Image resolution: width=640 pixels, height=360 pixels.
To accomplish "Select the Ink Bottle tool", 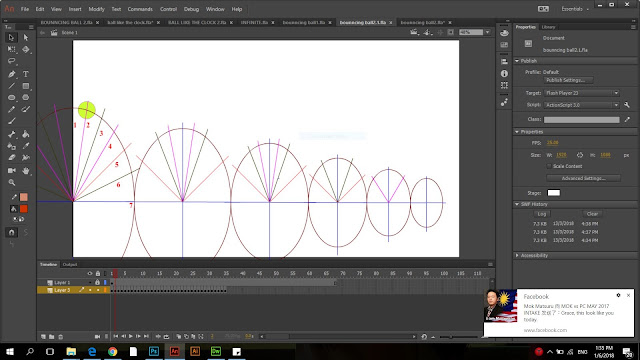I will coord(11,146).
